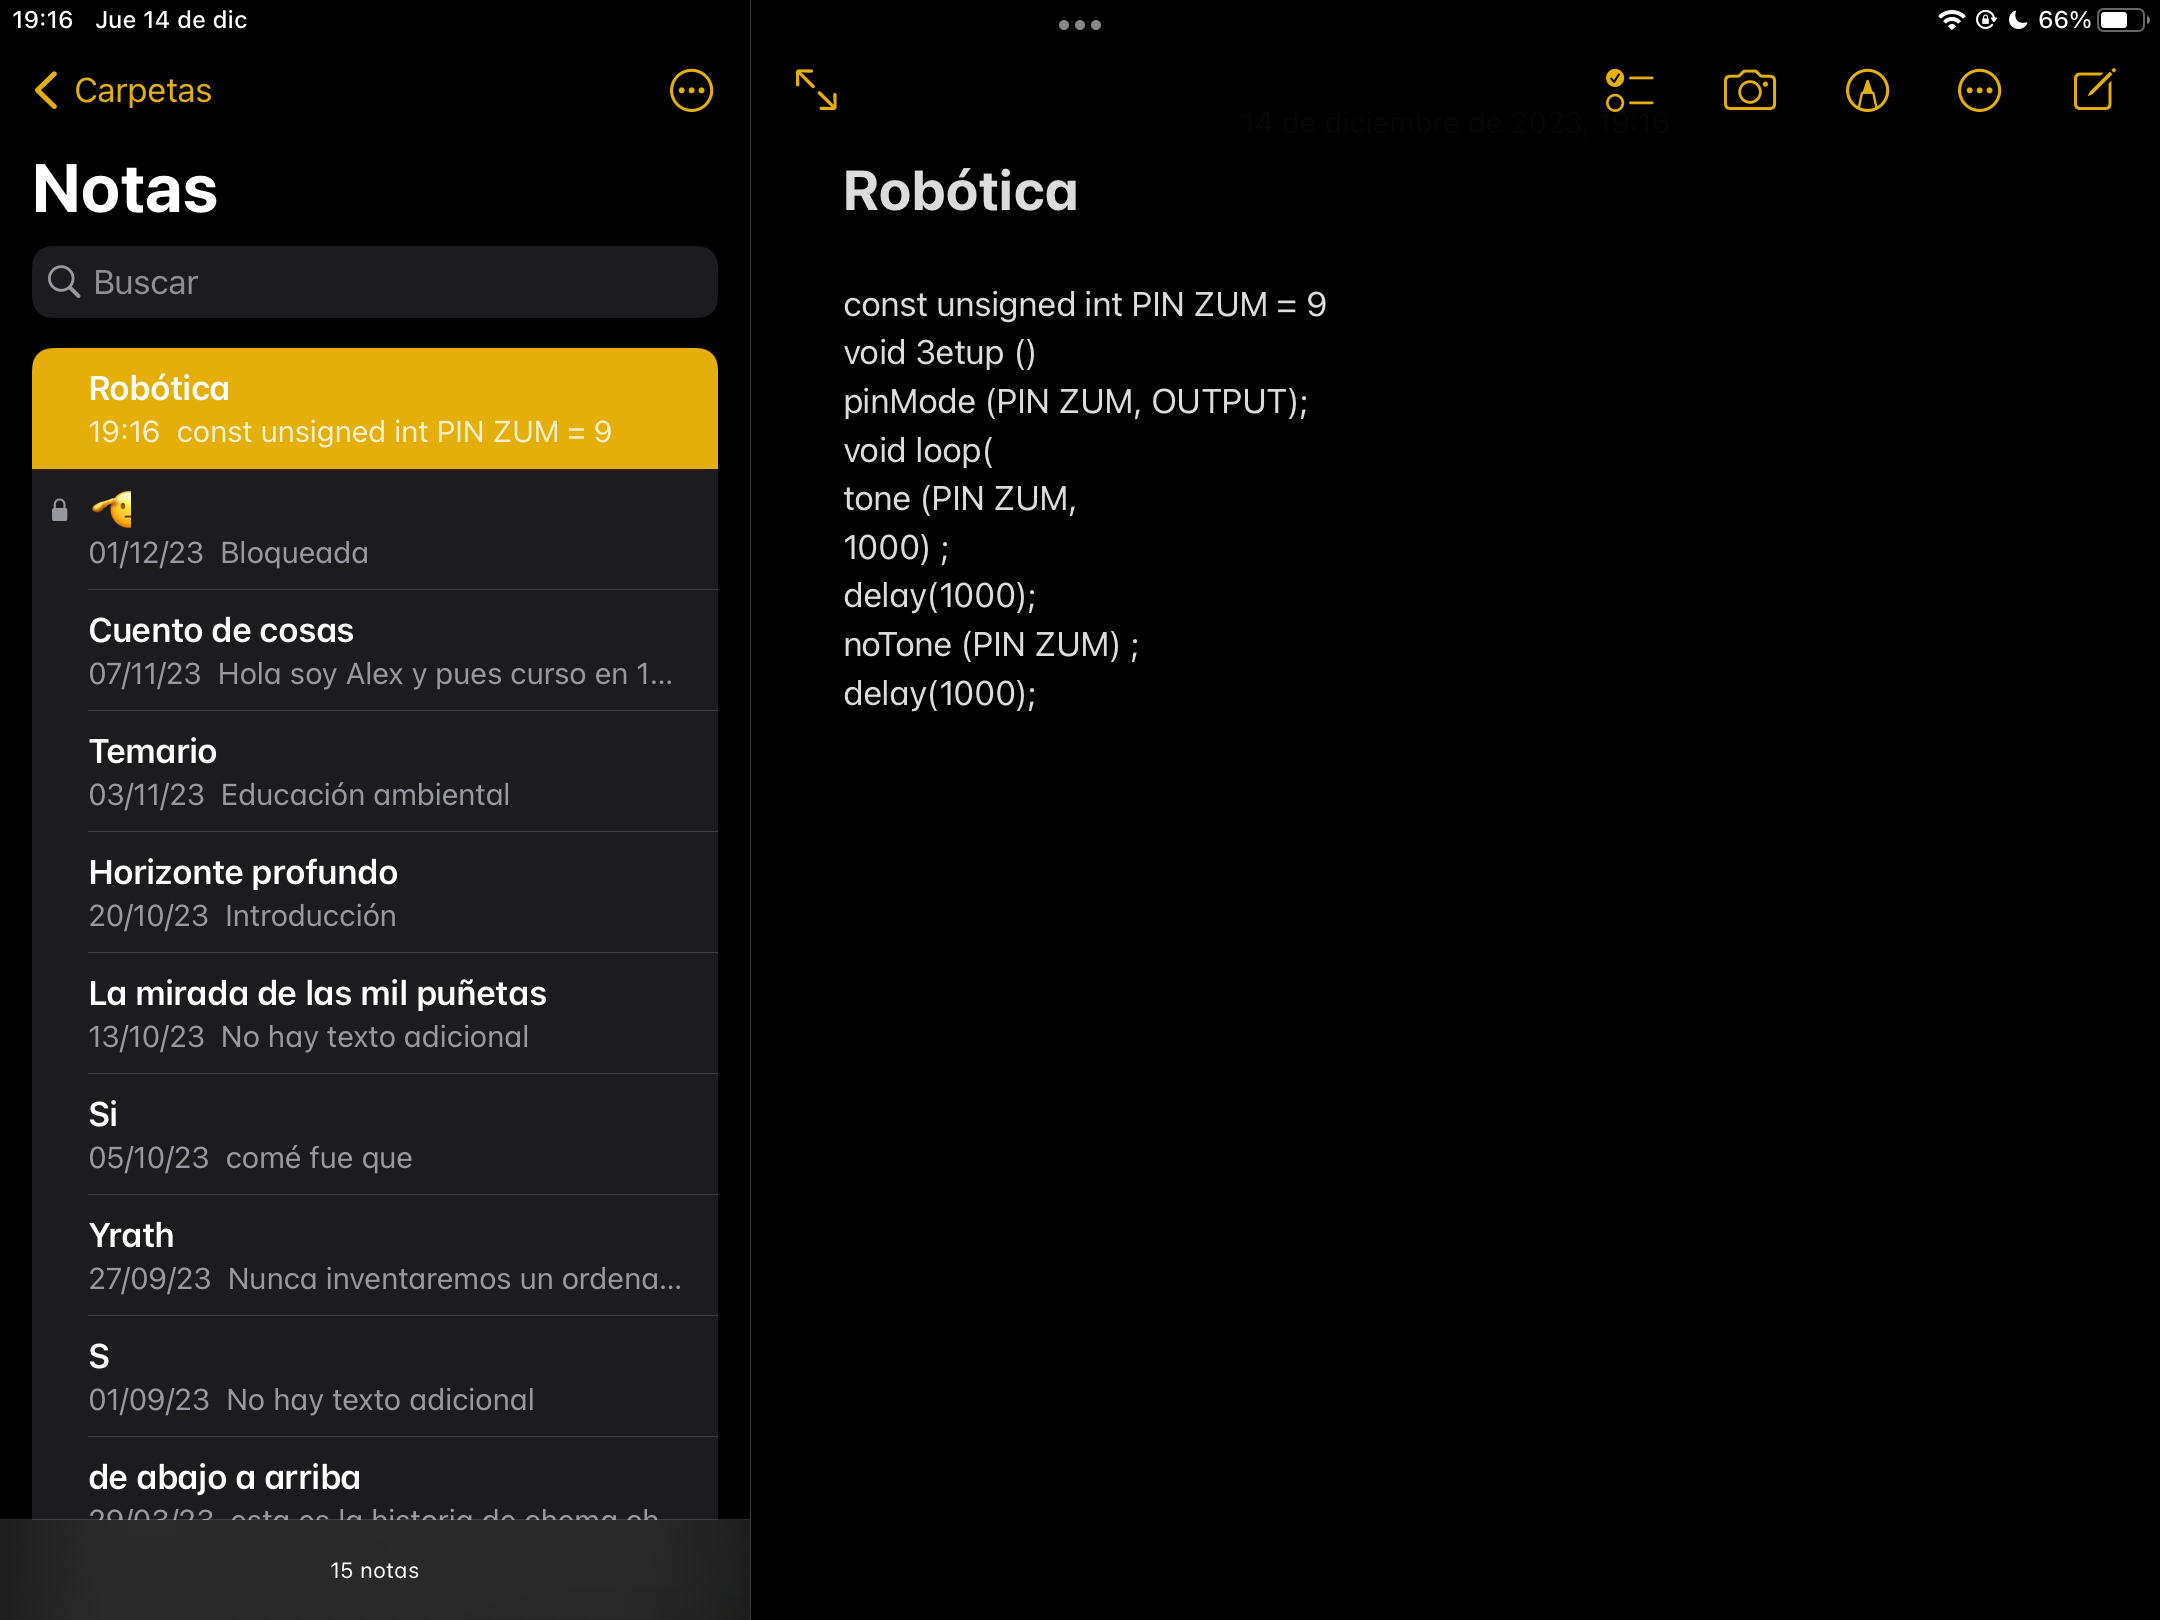This screenshot has height=1620, width=2160.
Task: Open the notes list ellipsis menu
Action: click(691, 91)
